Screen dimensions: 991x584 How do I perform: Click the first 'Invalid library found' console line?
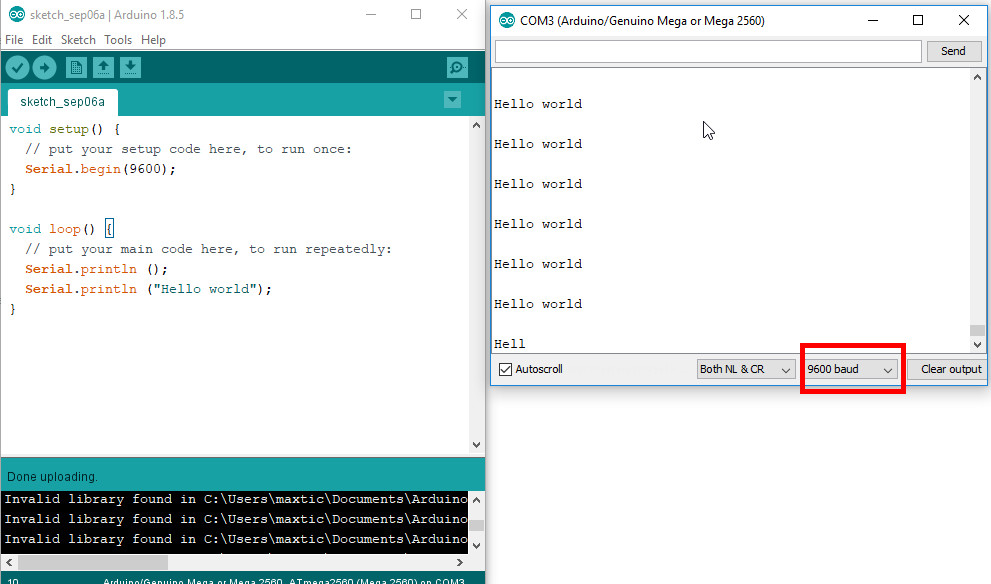pyautogui.click(x=236, y=499)
